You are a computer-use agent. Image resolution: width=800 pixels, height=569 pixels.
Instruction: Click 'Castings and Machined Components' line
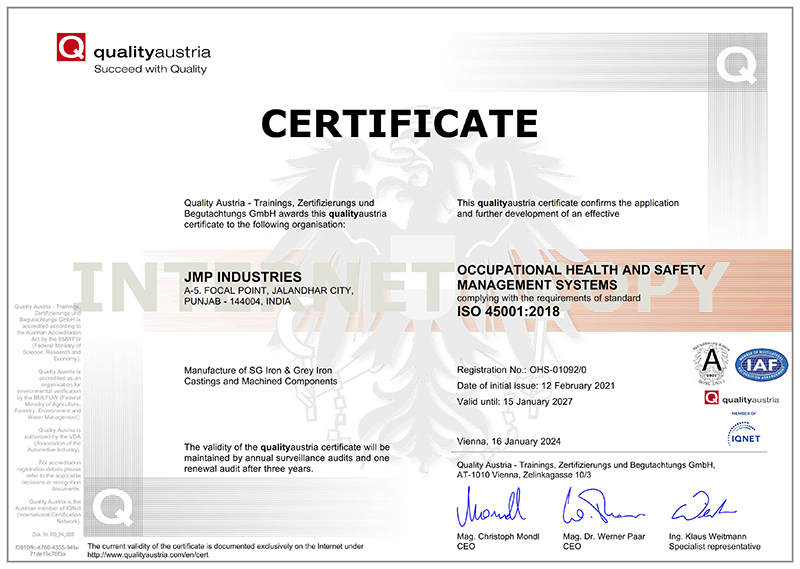click(260, 381)
